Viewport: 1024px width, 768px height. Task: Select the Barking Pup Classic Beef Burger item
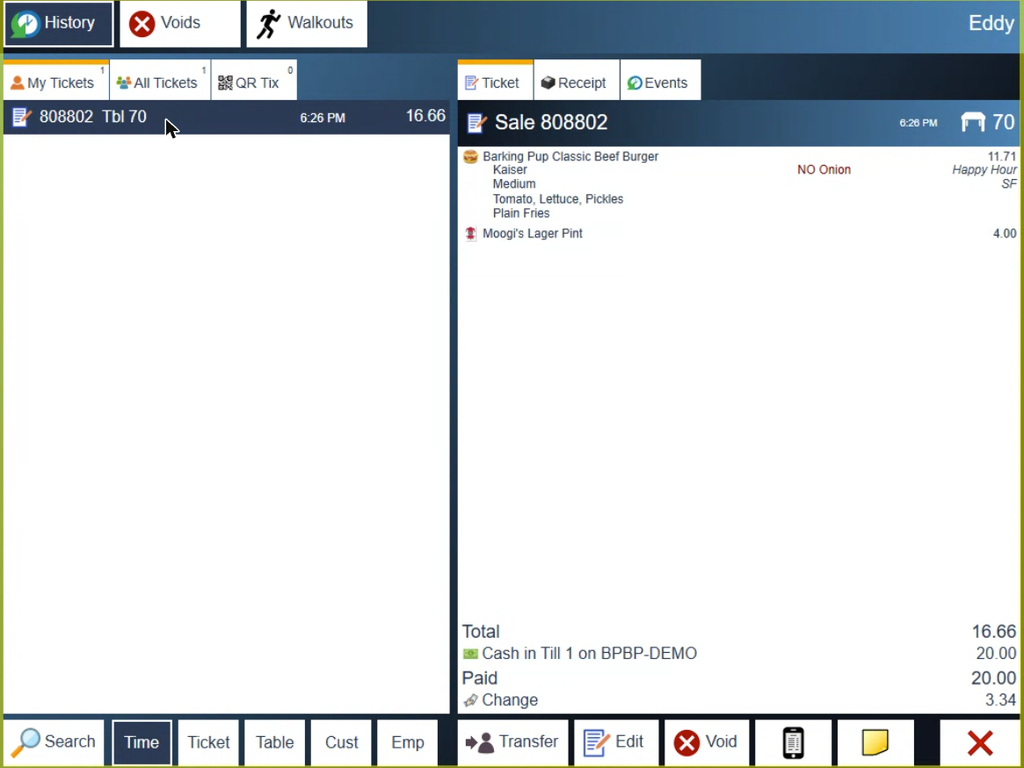570,156
